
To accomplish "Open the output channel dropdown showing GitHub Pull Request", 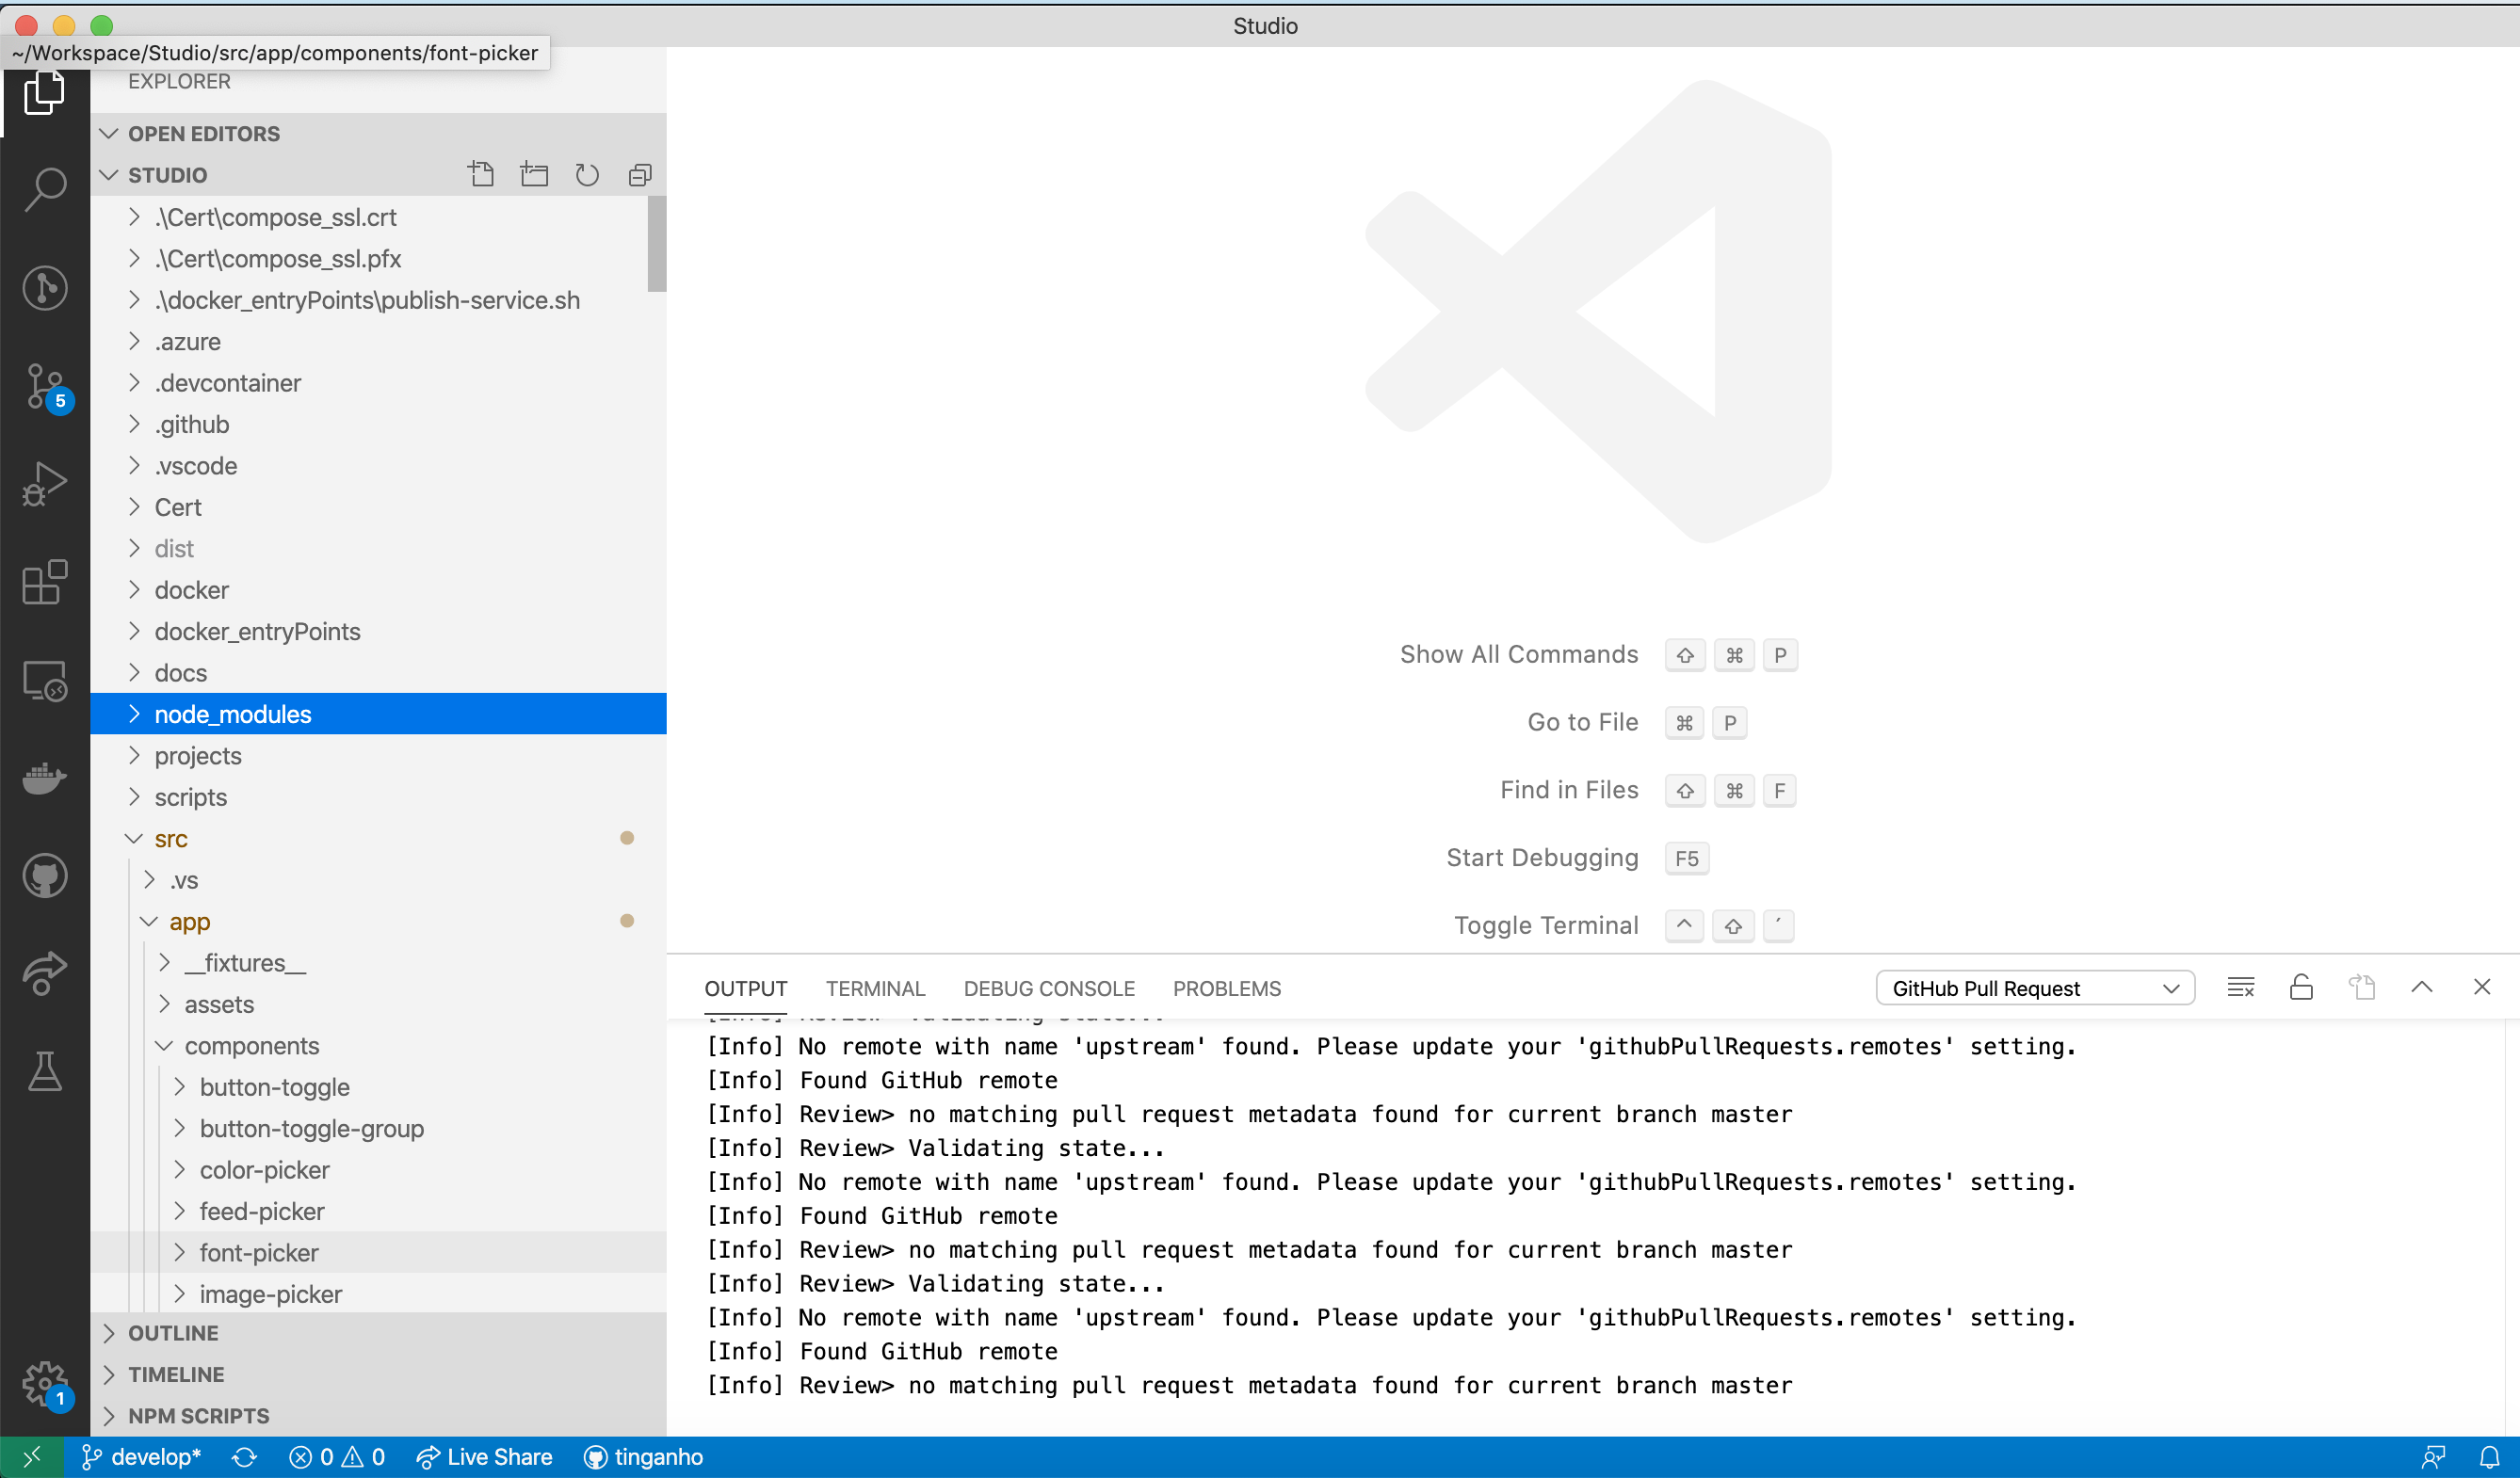I will [2035, 987].
